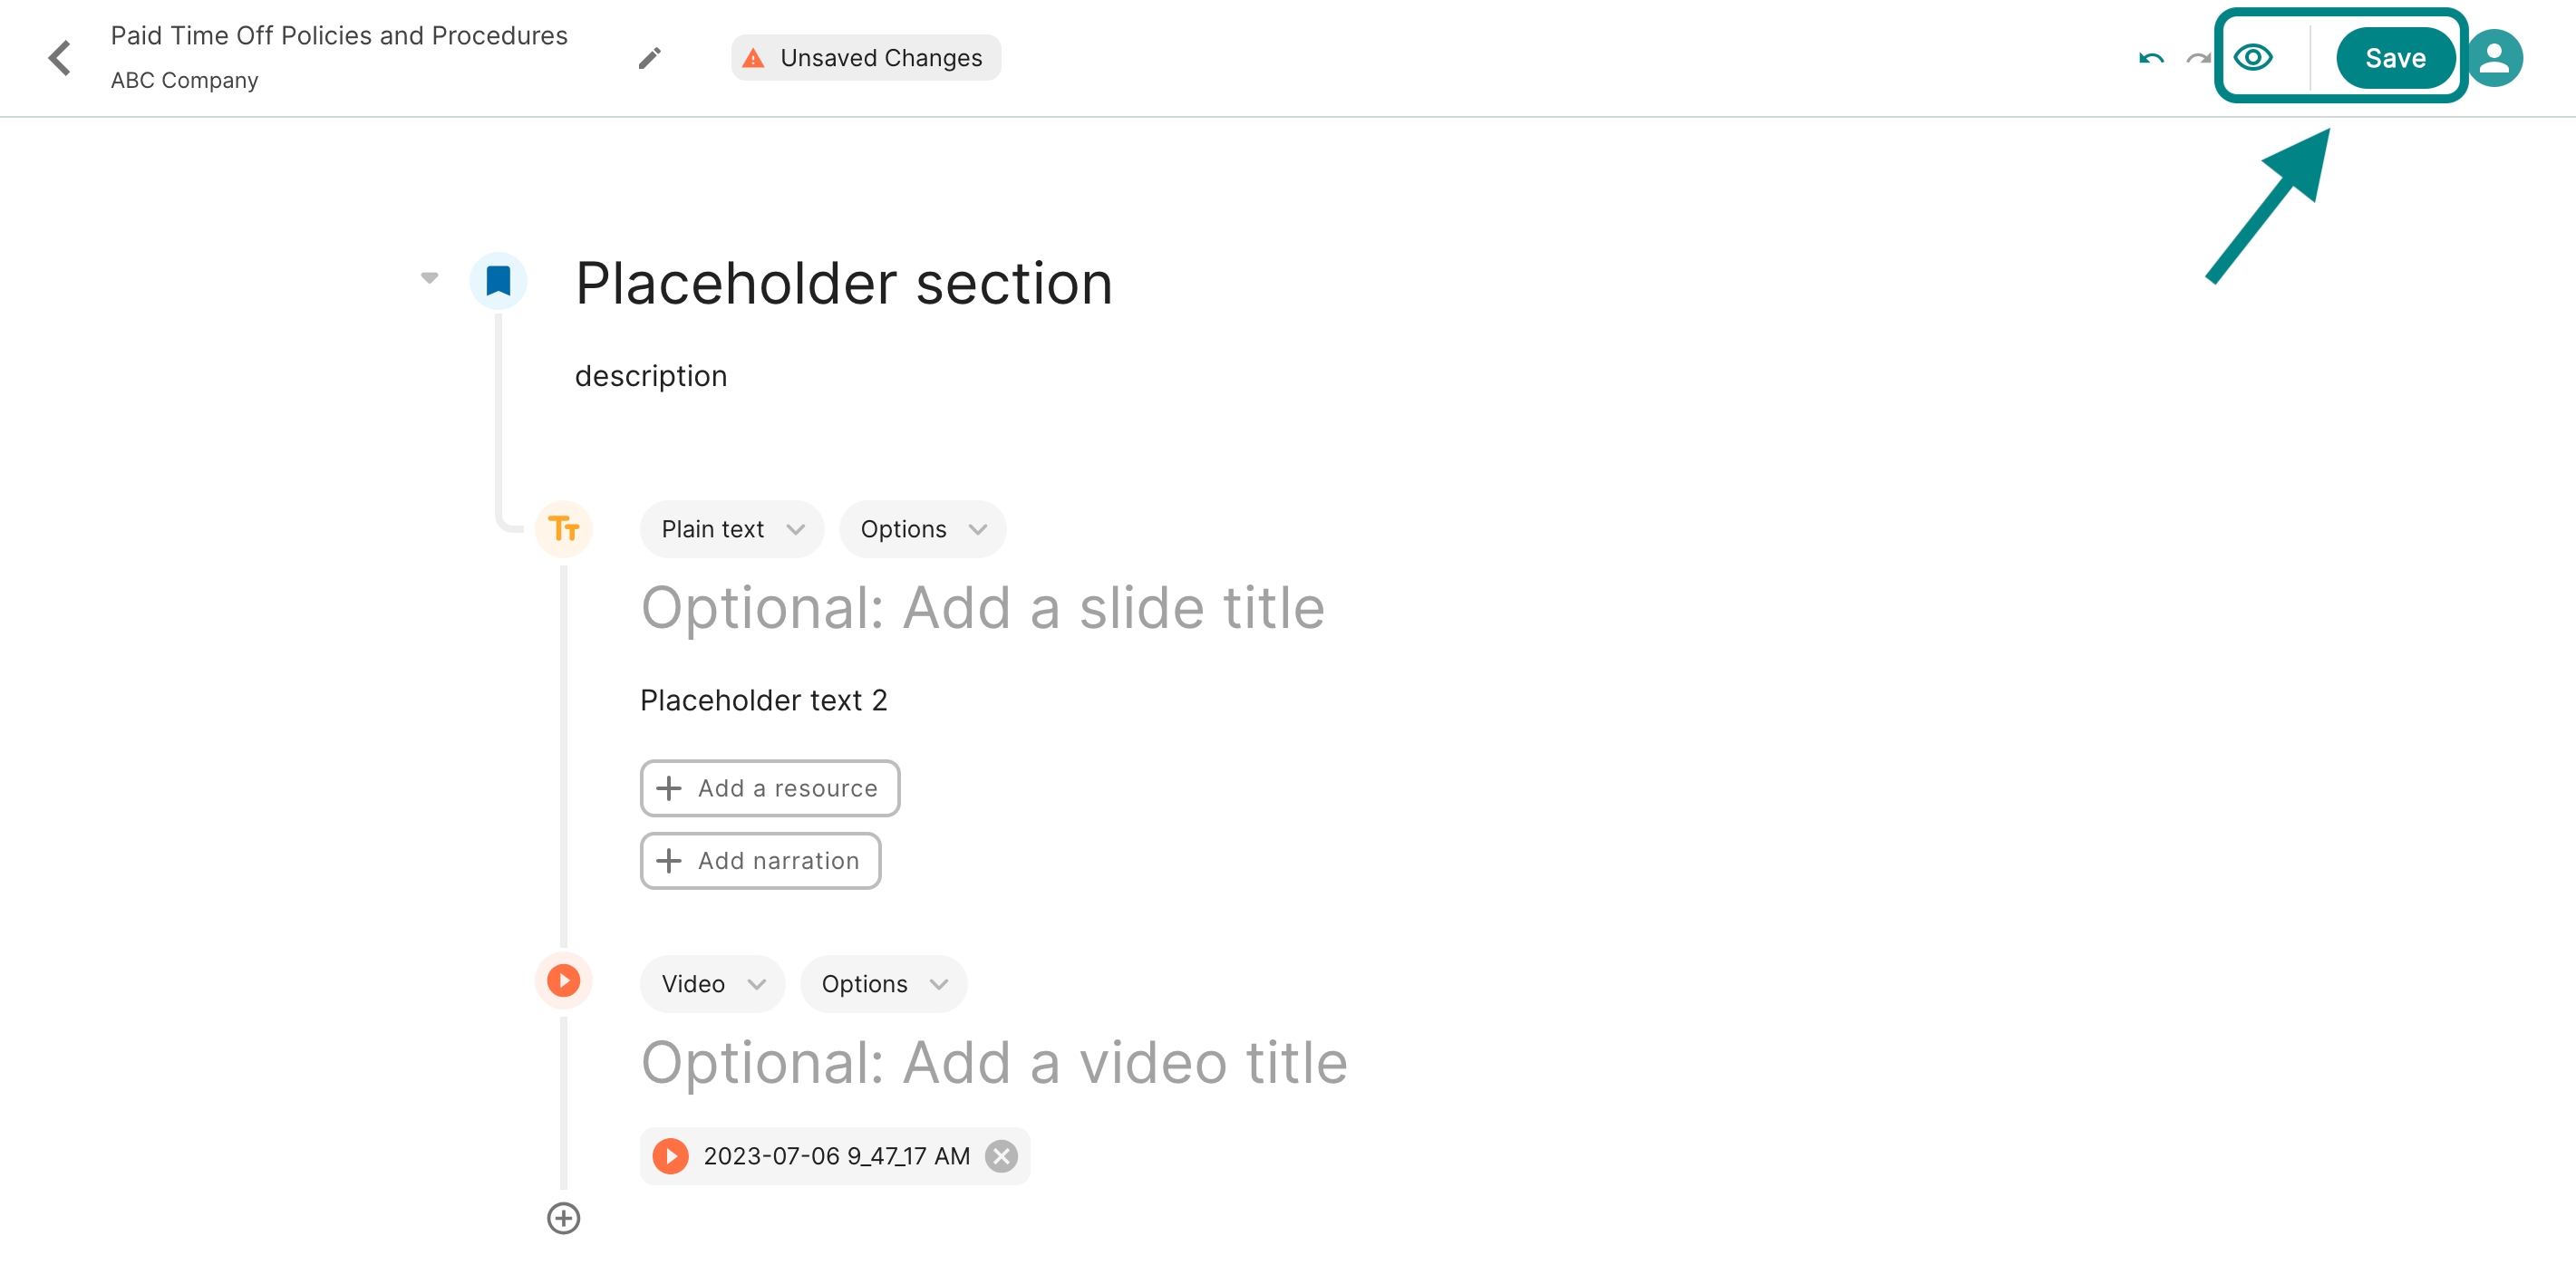Collapse the Placeholder section triangle

click(x=429, y=278)
